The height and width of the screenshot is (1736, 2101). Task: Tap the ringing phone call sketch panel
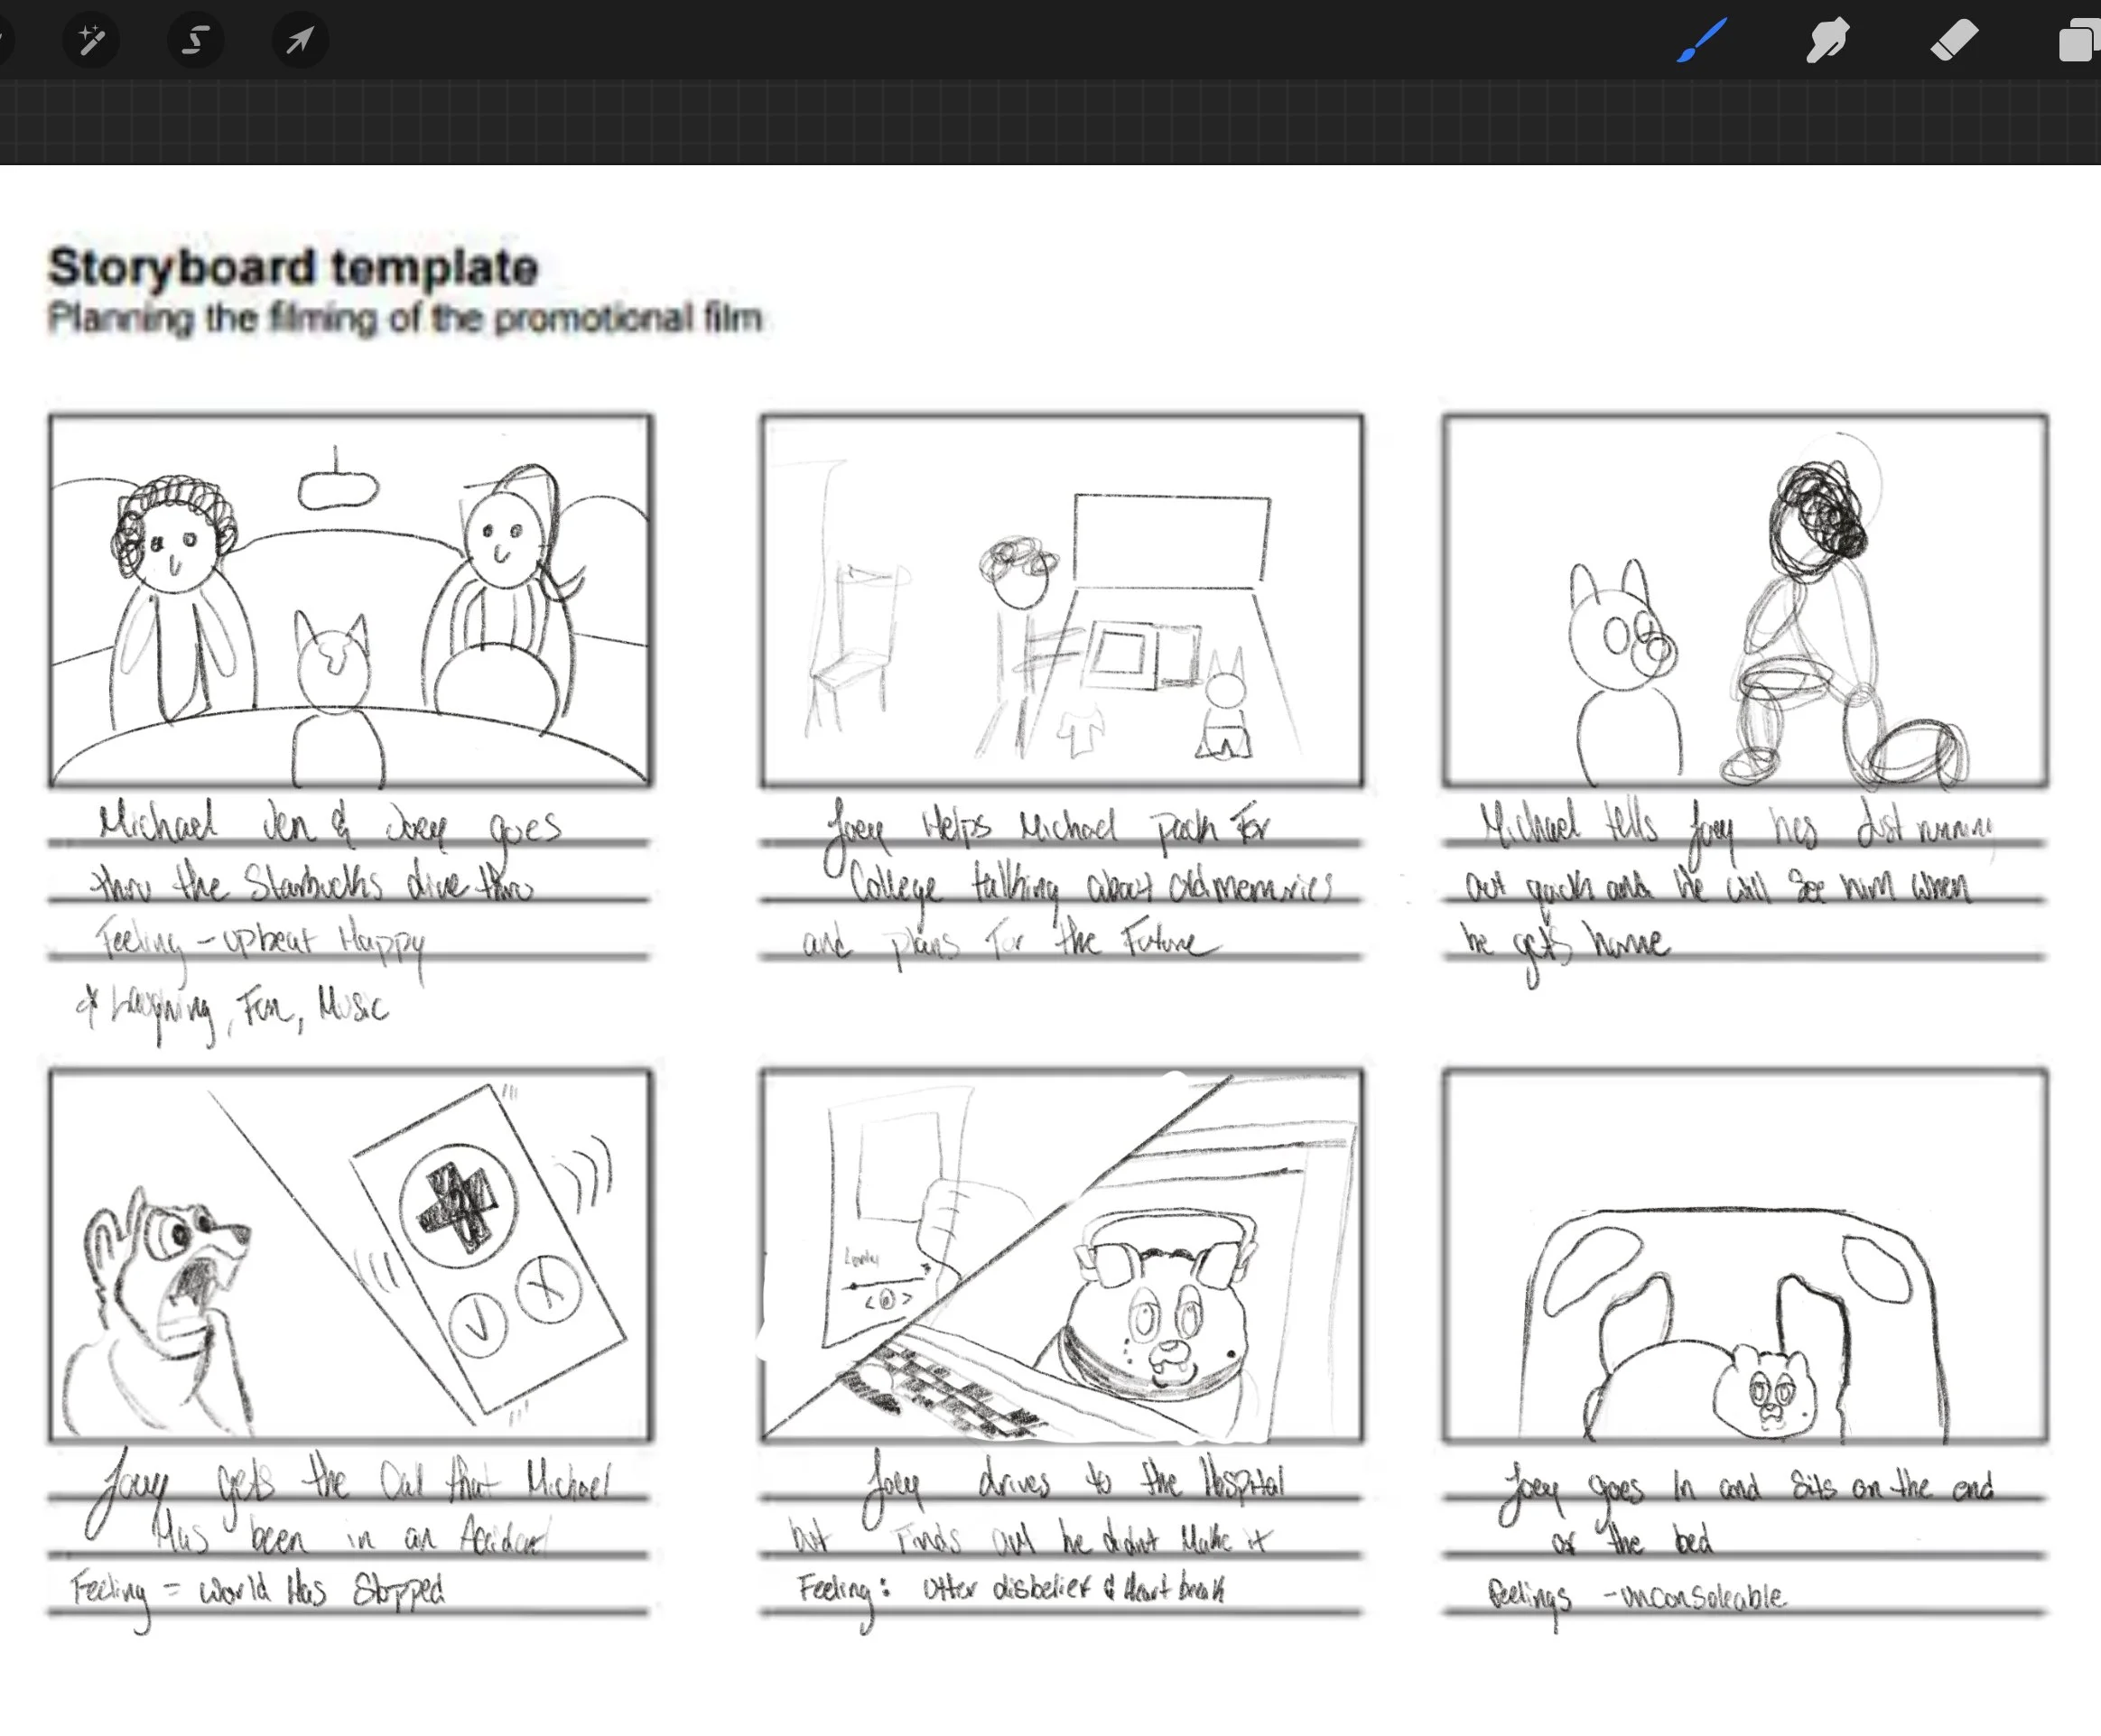pyautogui.click(x=350, y=1255)
